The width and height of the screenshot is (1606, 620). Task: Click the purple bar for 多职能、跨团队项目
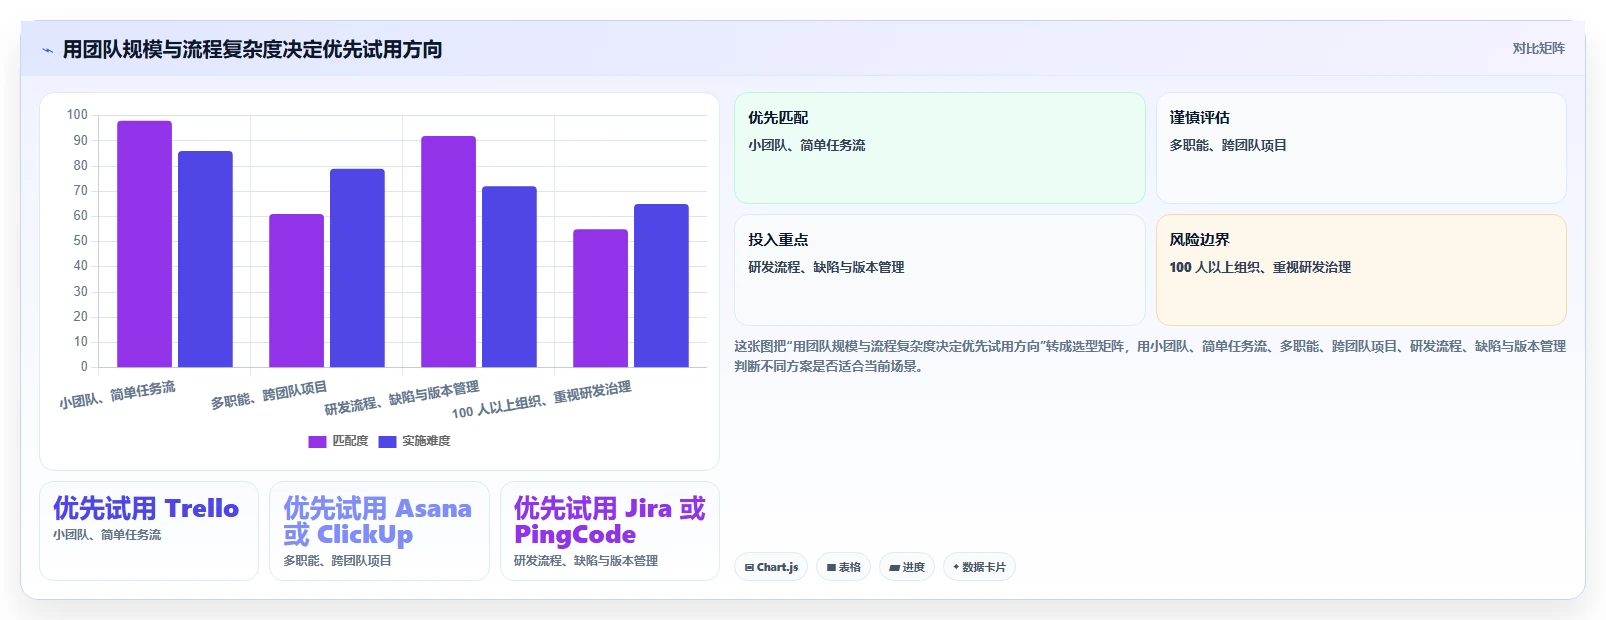pyautogui.click(x=296, y=290)
